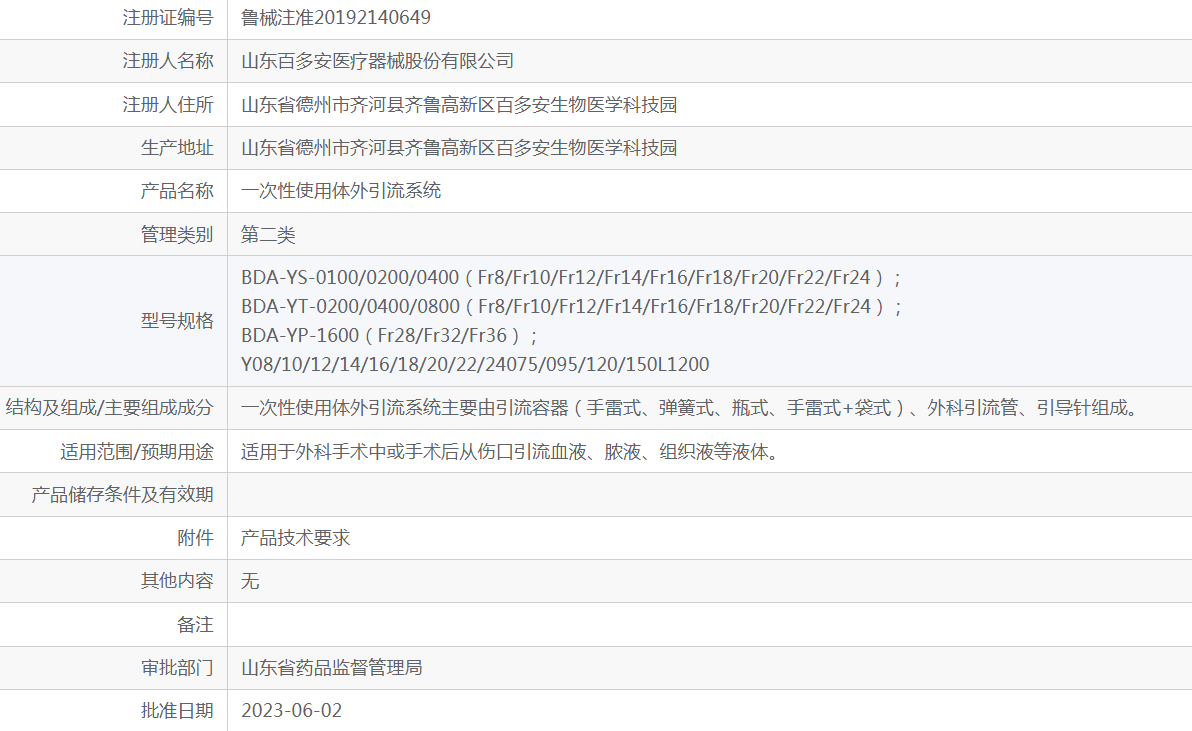Click the label 备注

pos(195,625)
